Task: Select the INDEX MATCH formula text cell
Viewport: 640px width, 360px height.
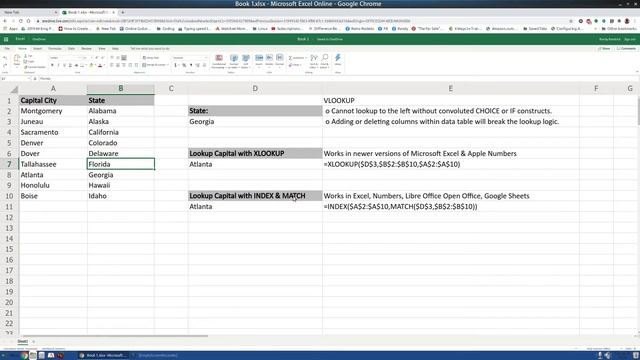Action: pos(451,207)
